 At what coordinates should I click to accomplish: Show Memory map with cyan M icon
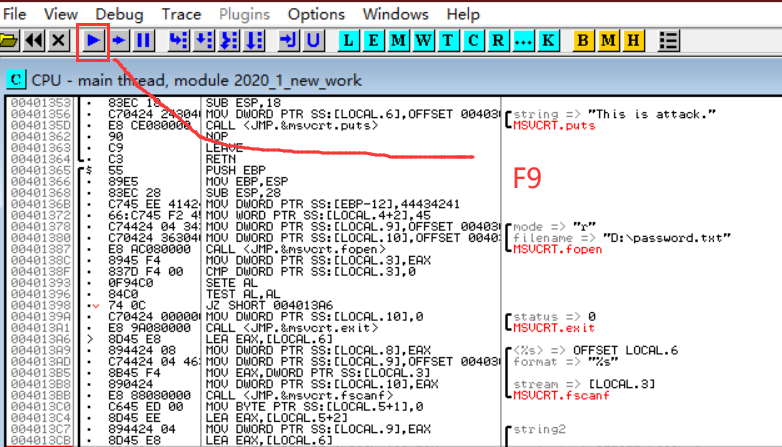pos(398,40)
